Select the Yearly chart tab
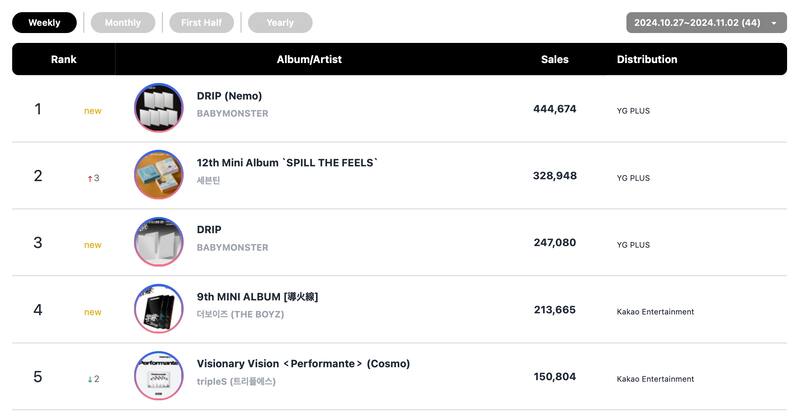The image size is (800, 417). click(x=280, y=23)
